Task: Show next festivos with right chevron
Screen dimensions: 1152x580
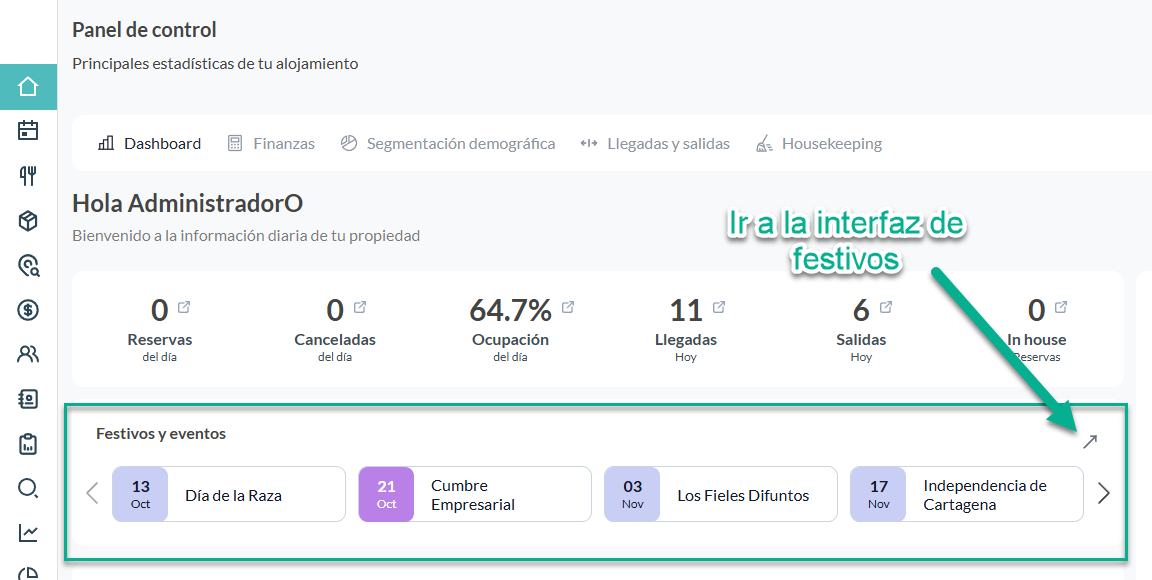Action: click(1104, 493)
